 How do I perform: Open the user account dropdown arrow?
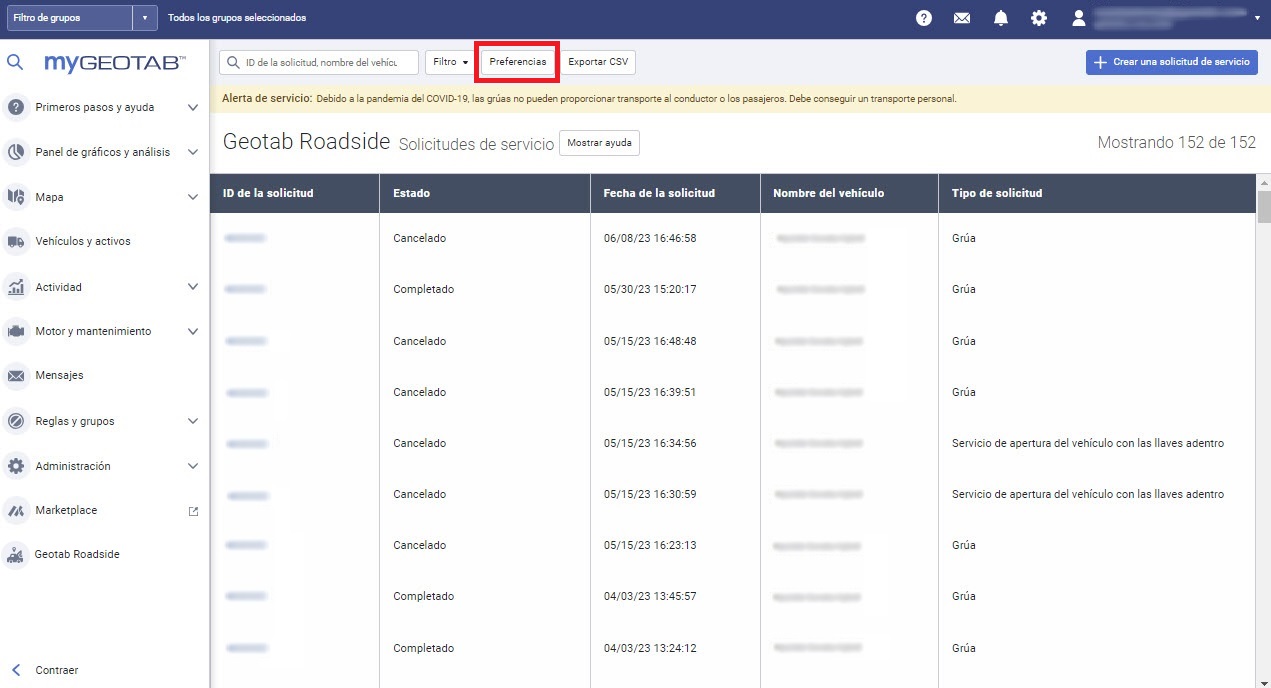[x=1257, y=18]
